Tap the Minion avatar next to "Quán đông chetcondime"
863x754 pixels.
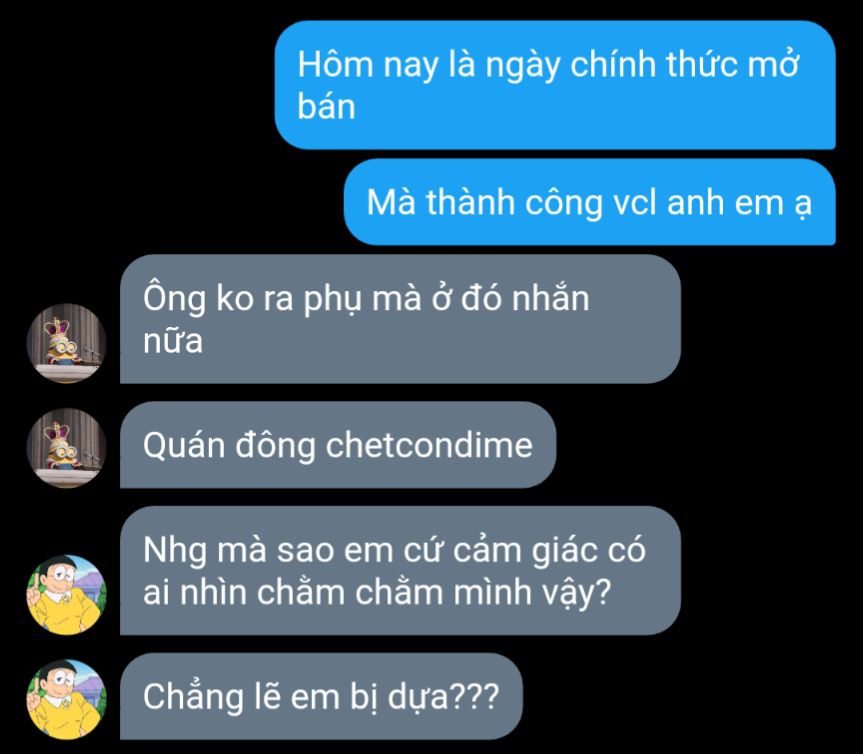click(67, 448)
